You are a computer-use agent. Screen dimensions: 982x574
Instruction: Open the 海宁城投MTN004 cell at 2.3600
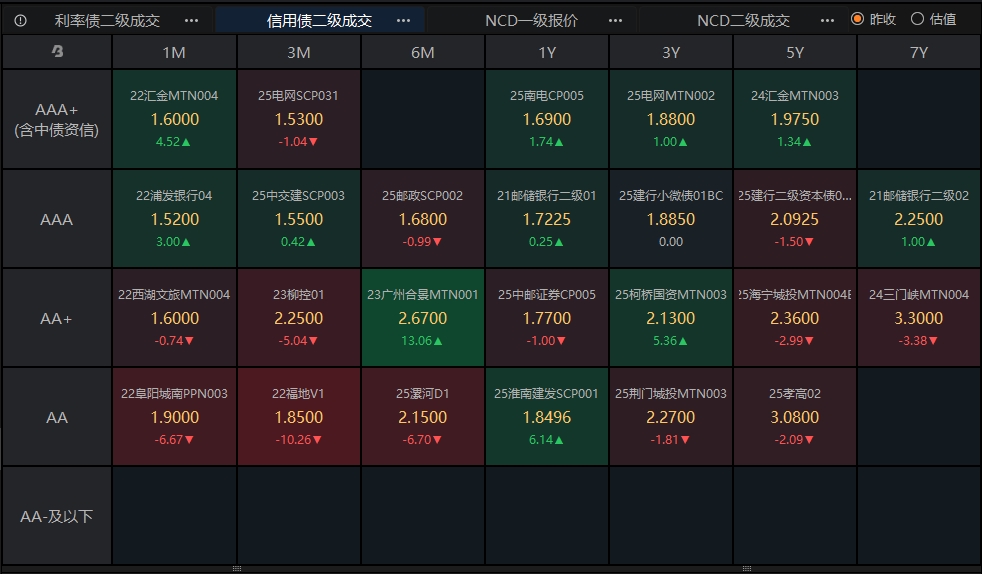point(795,318)
